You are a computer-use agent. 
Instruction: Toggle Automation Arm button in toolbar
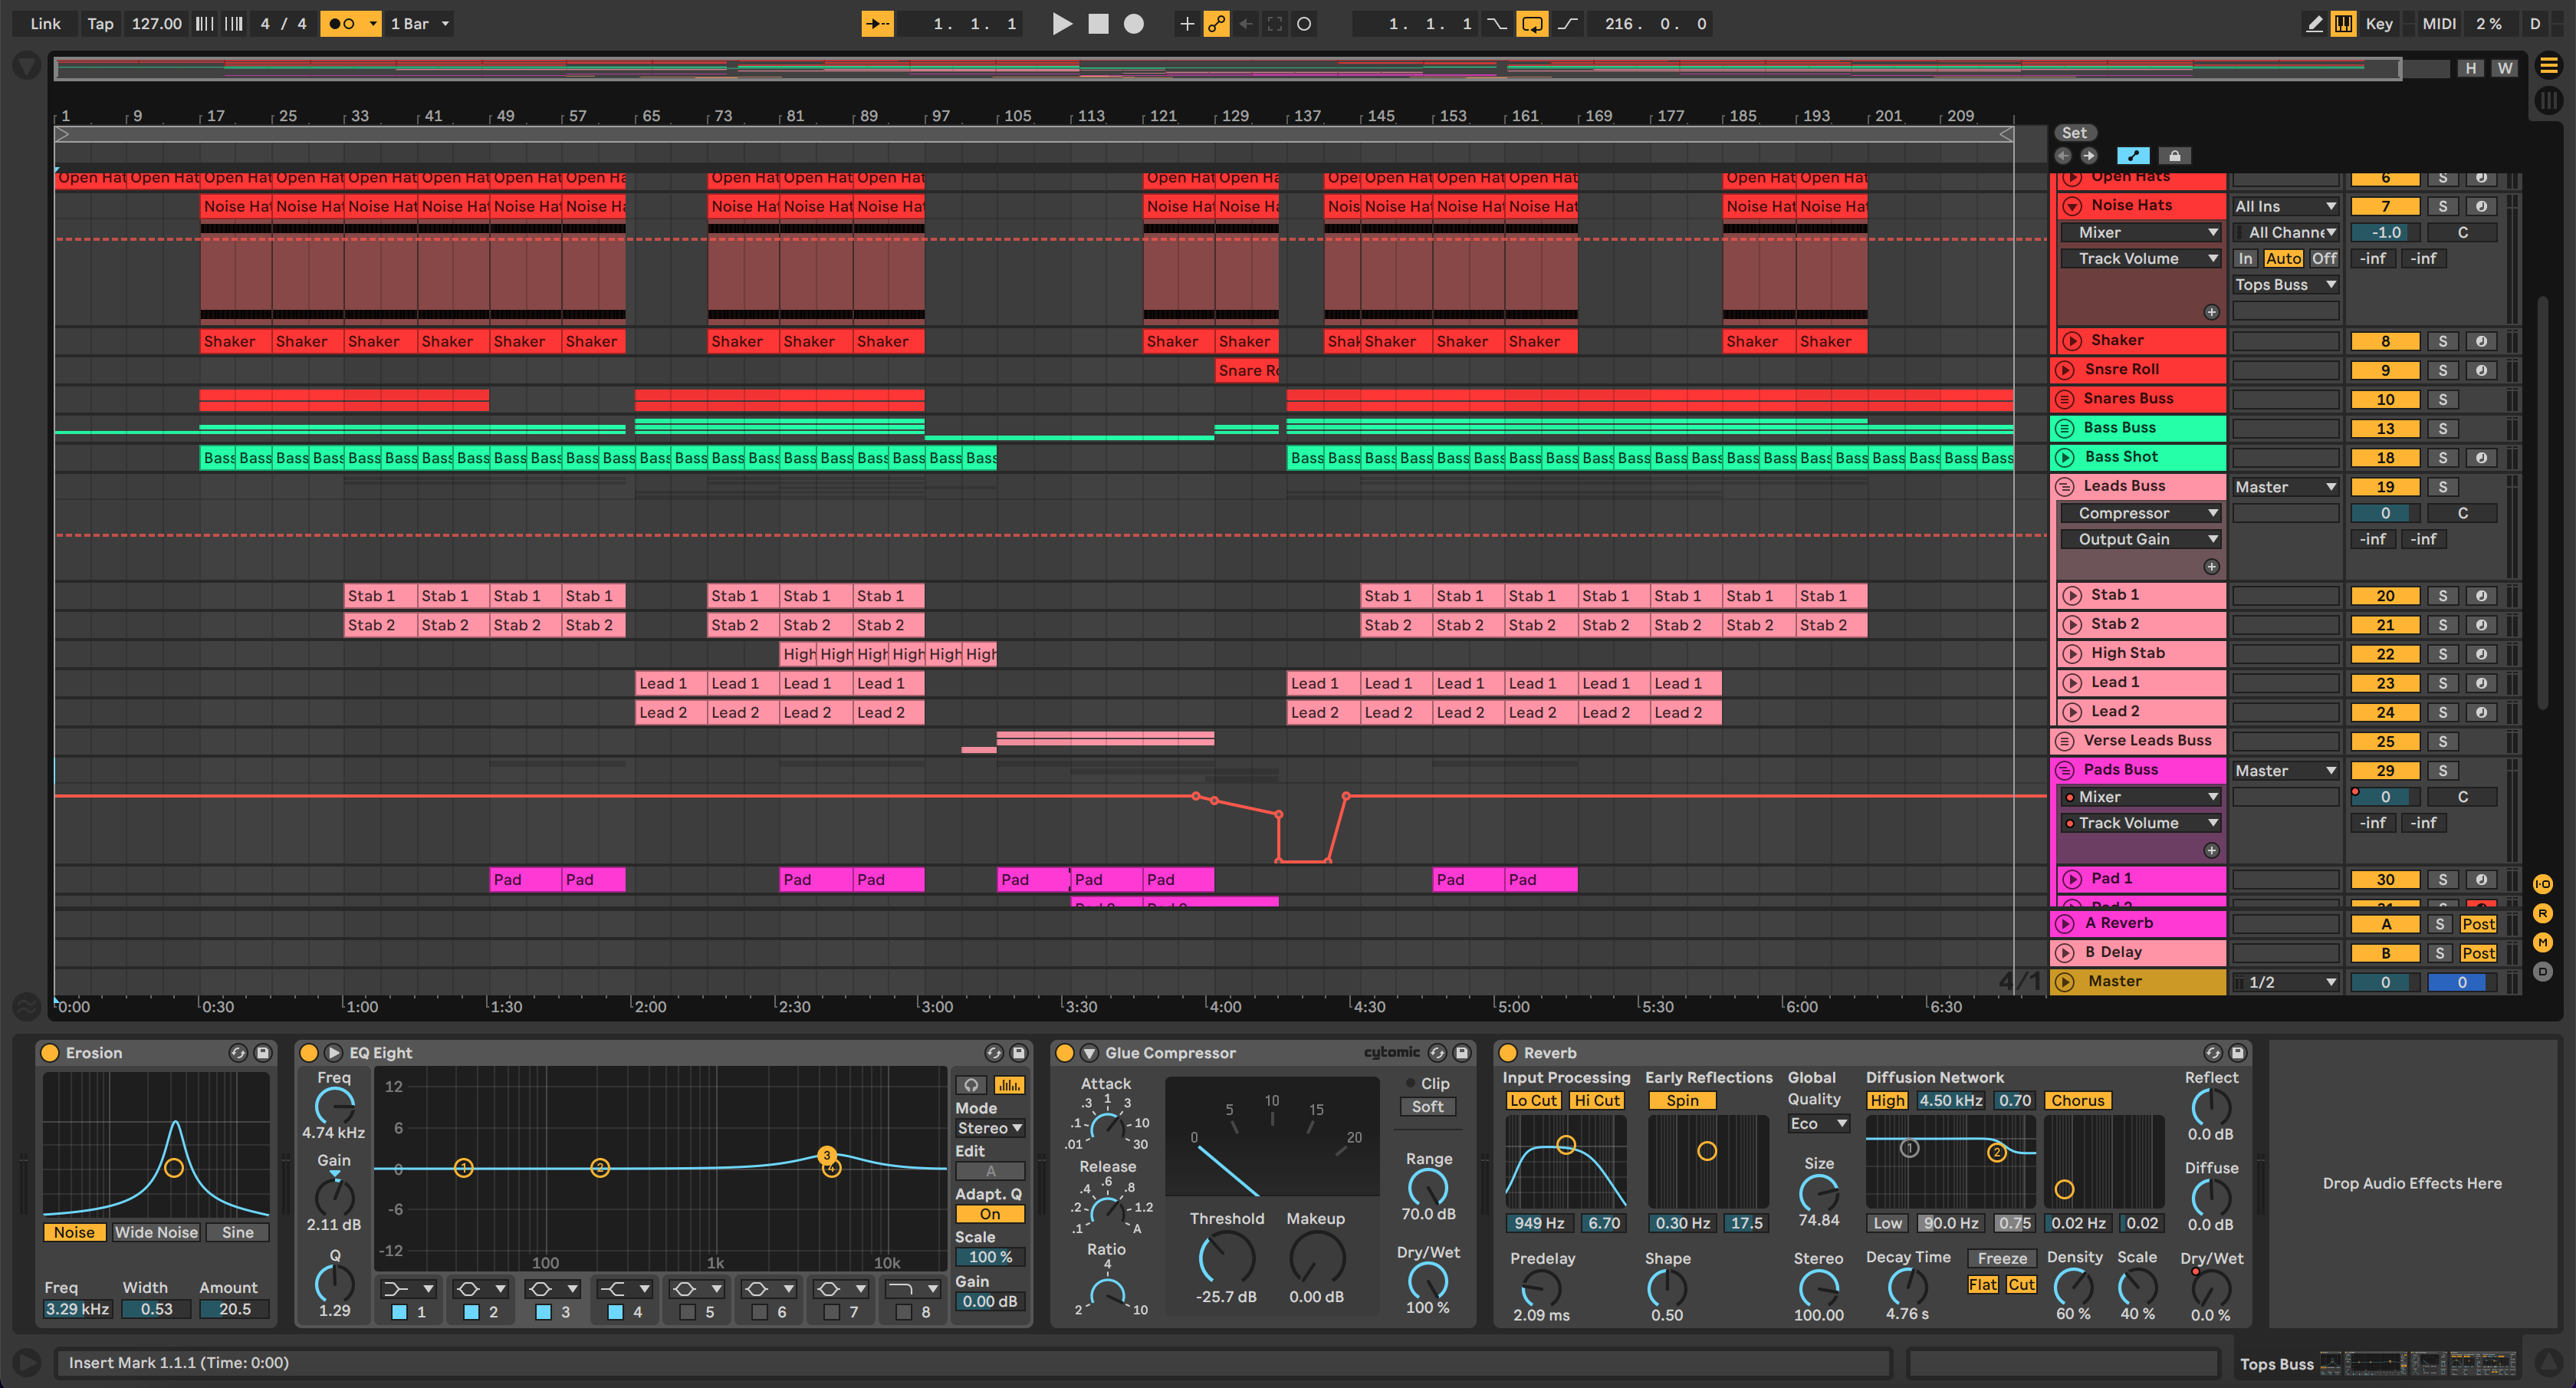click(x=1216, y=24)
